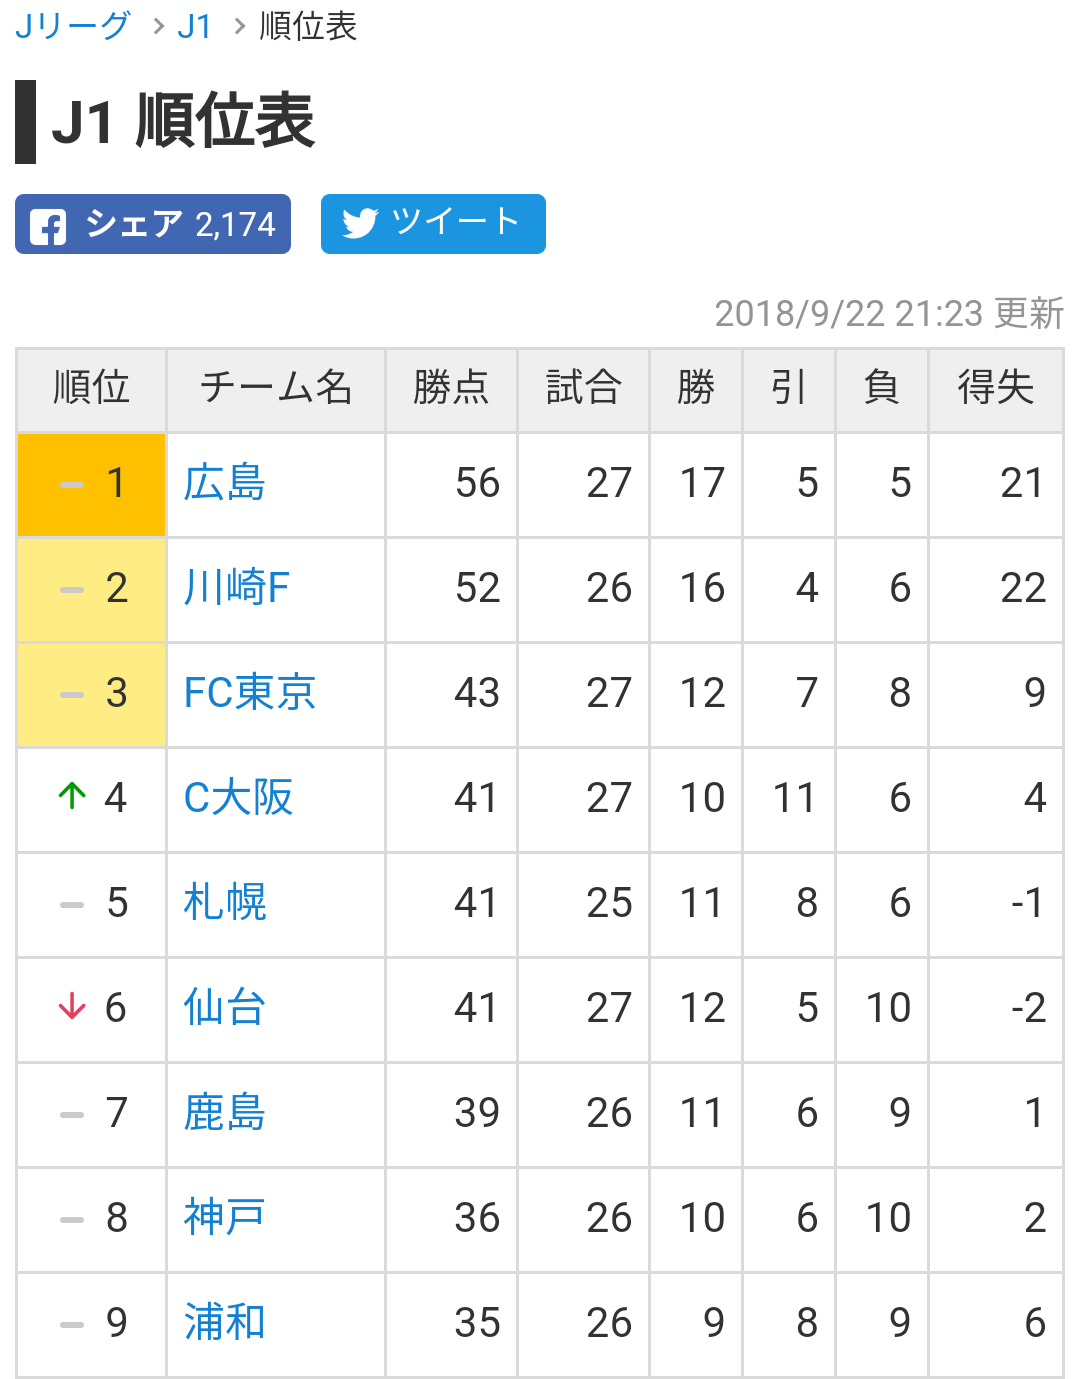Click the red down arrow beside rank 6
This screenshot has width=1080, height=1379.
(72, 1007)
